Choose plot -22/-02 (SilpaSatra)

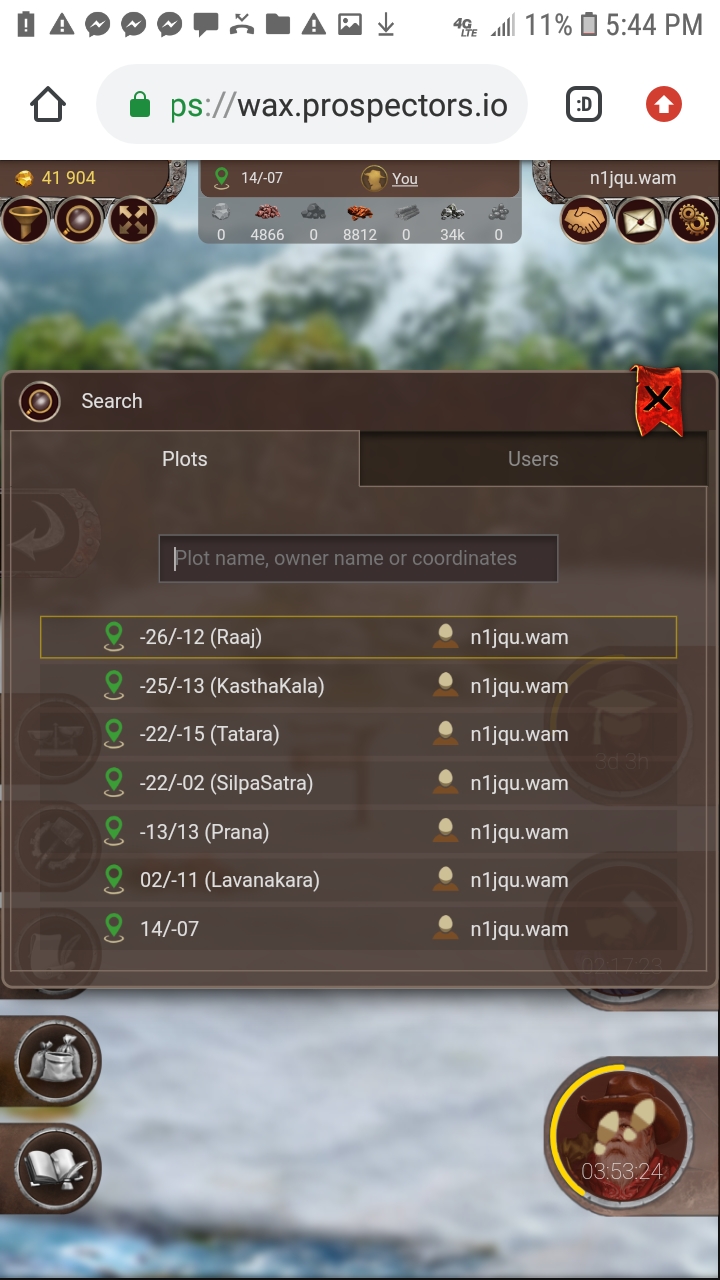click(x=358, y=783)
